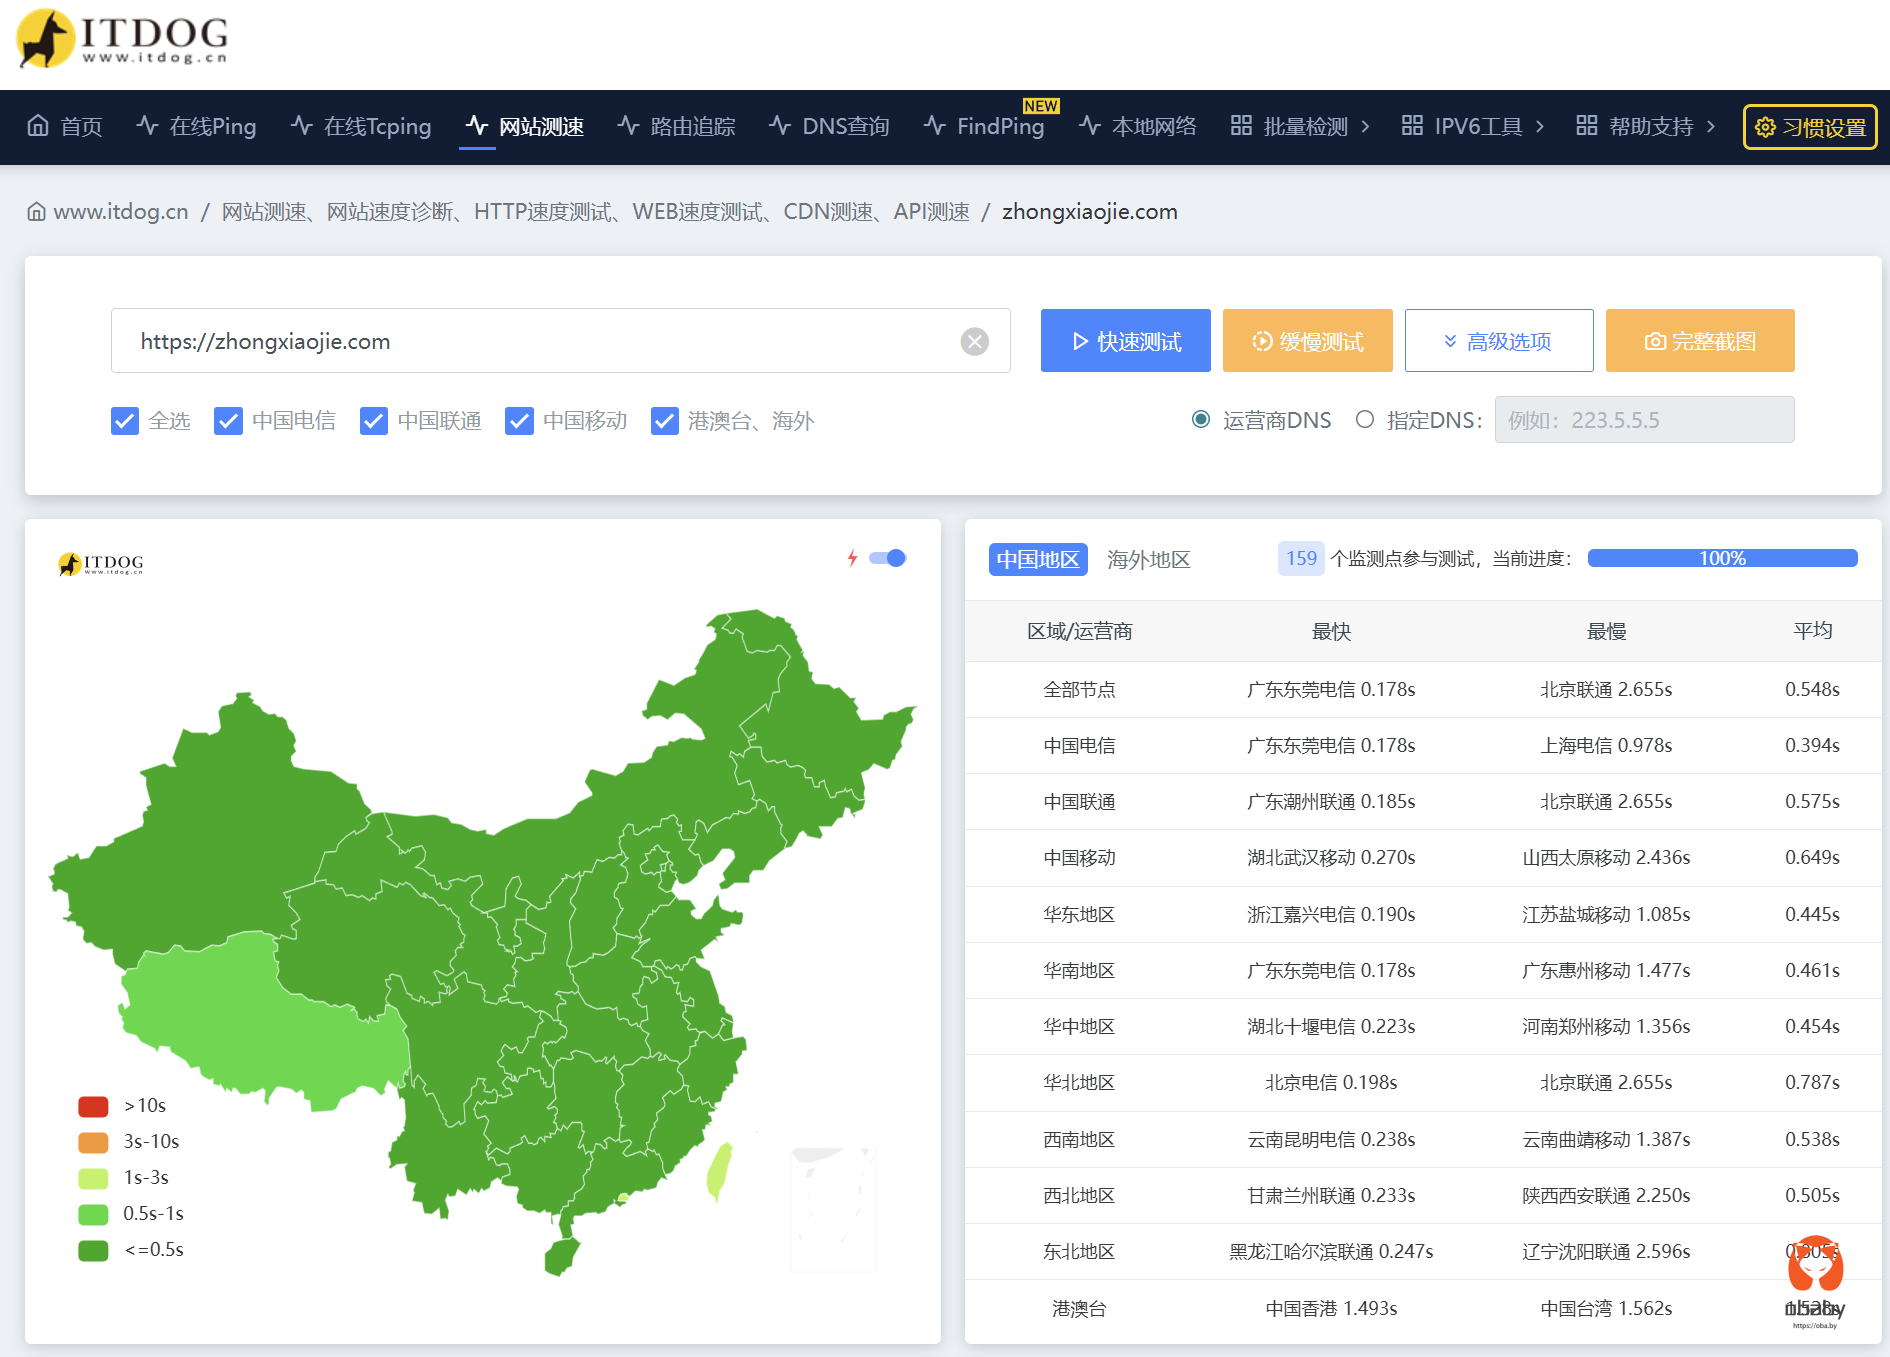Image resolution: width=1890 pixels, height=1357 pixels.
Task: Open the IPV6工具 submenu
Action: [1472, 127]
